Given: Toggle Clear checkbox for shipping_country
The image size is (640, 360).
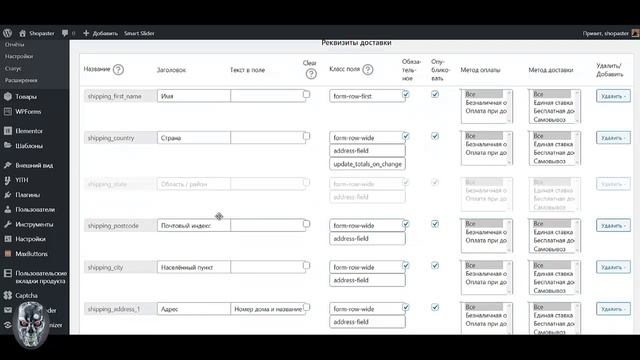Looking at the screenshot, I should coord(307,136).
